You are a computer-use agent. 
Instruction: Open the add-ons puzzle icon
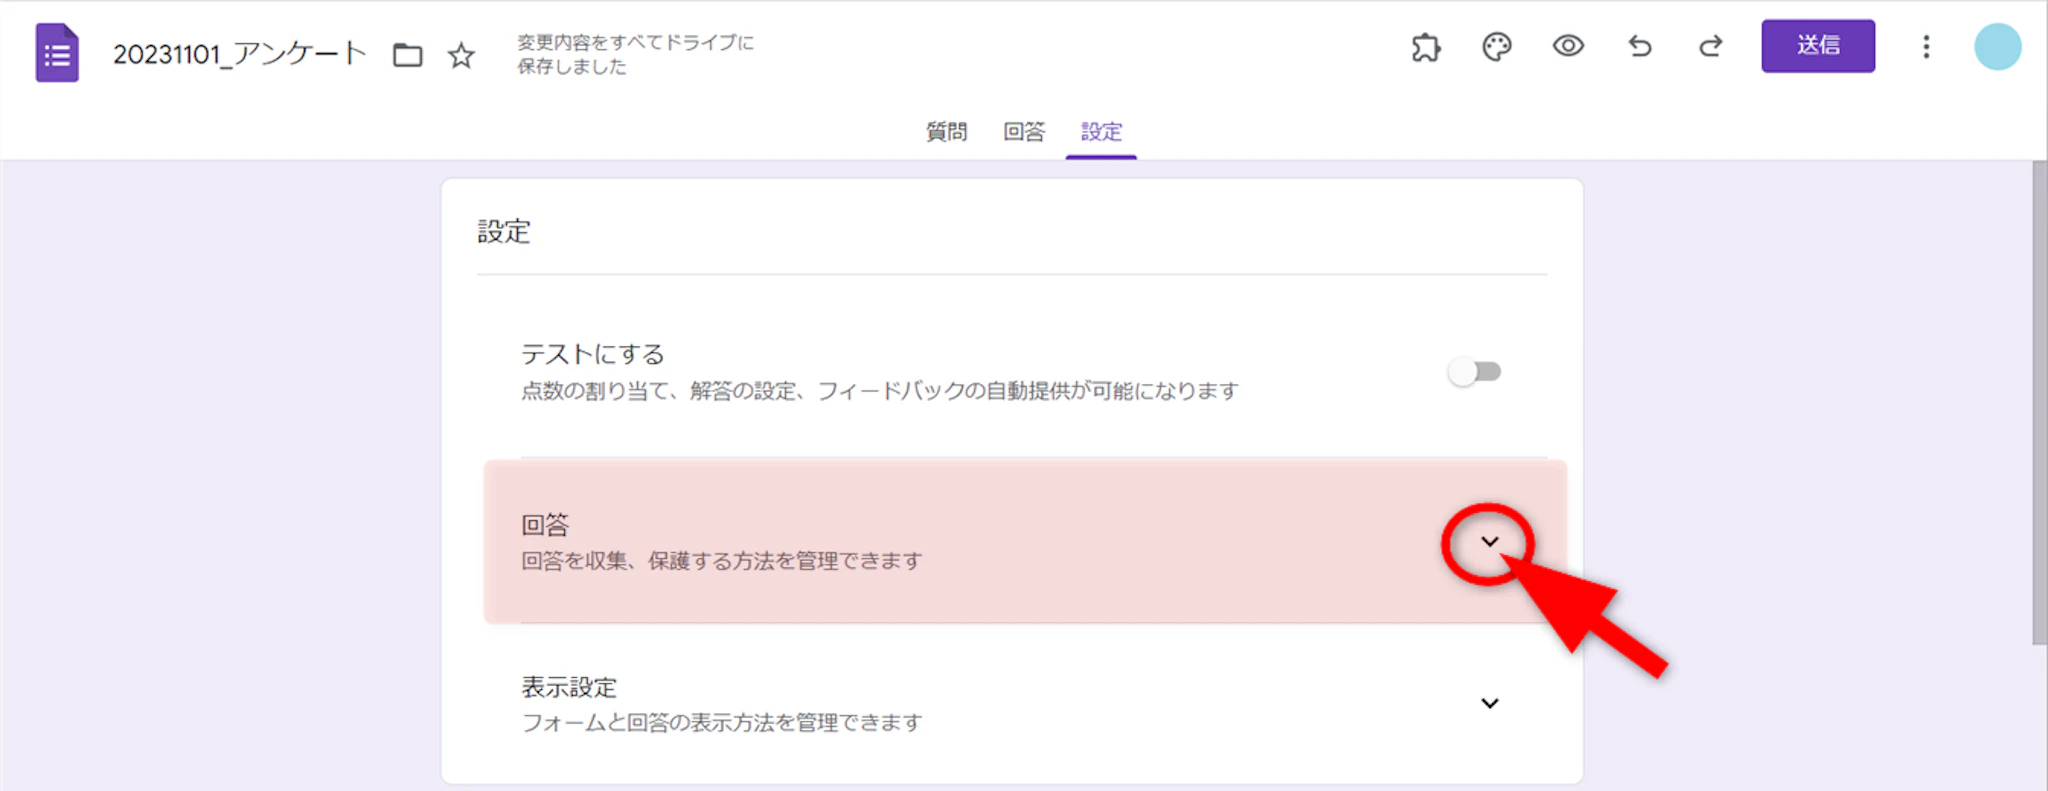click(1426, 47)
